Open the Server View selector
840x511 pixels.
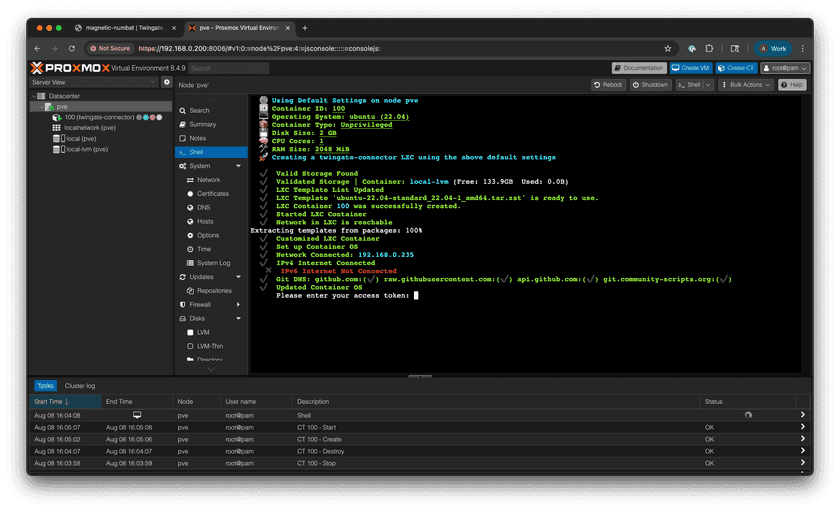[x=94, y=82]
